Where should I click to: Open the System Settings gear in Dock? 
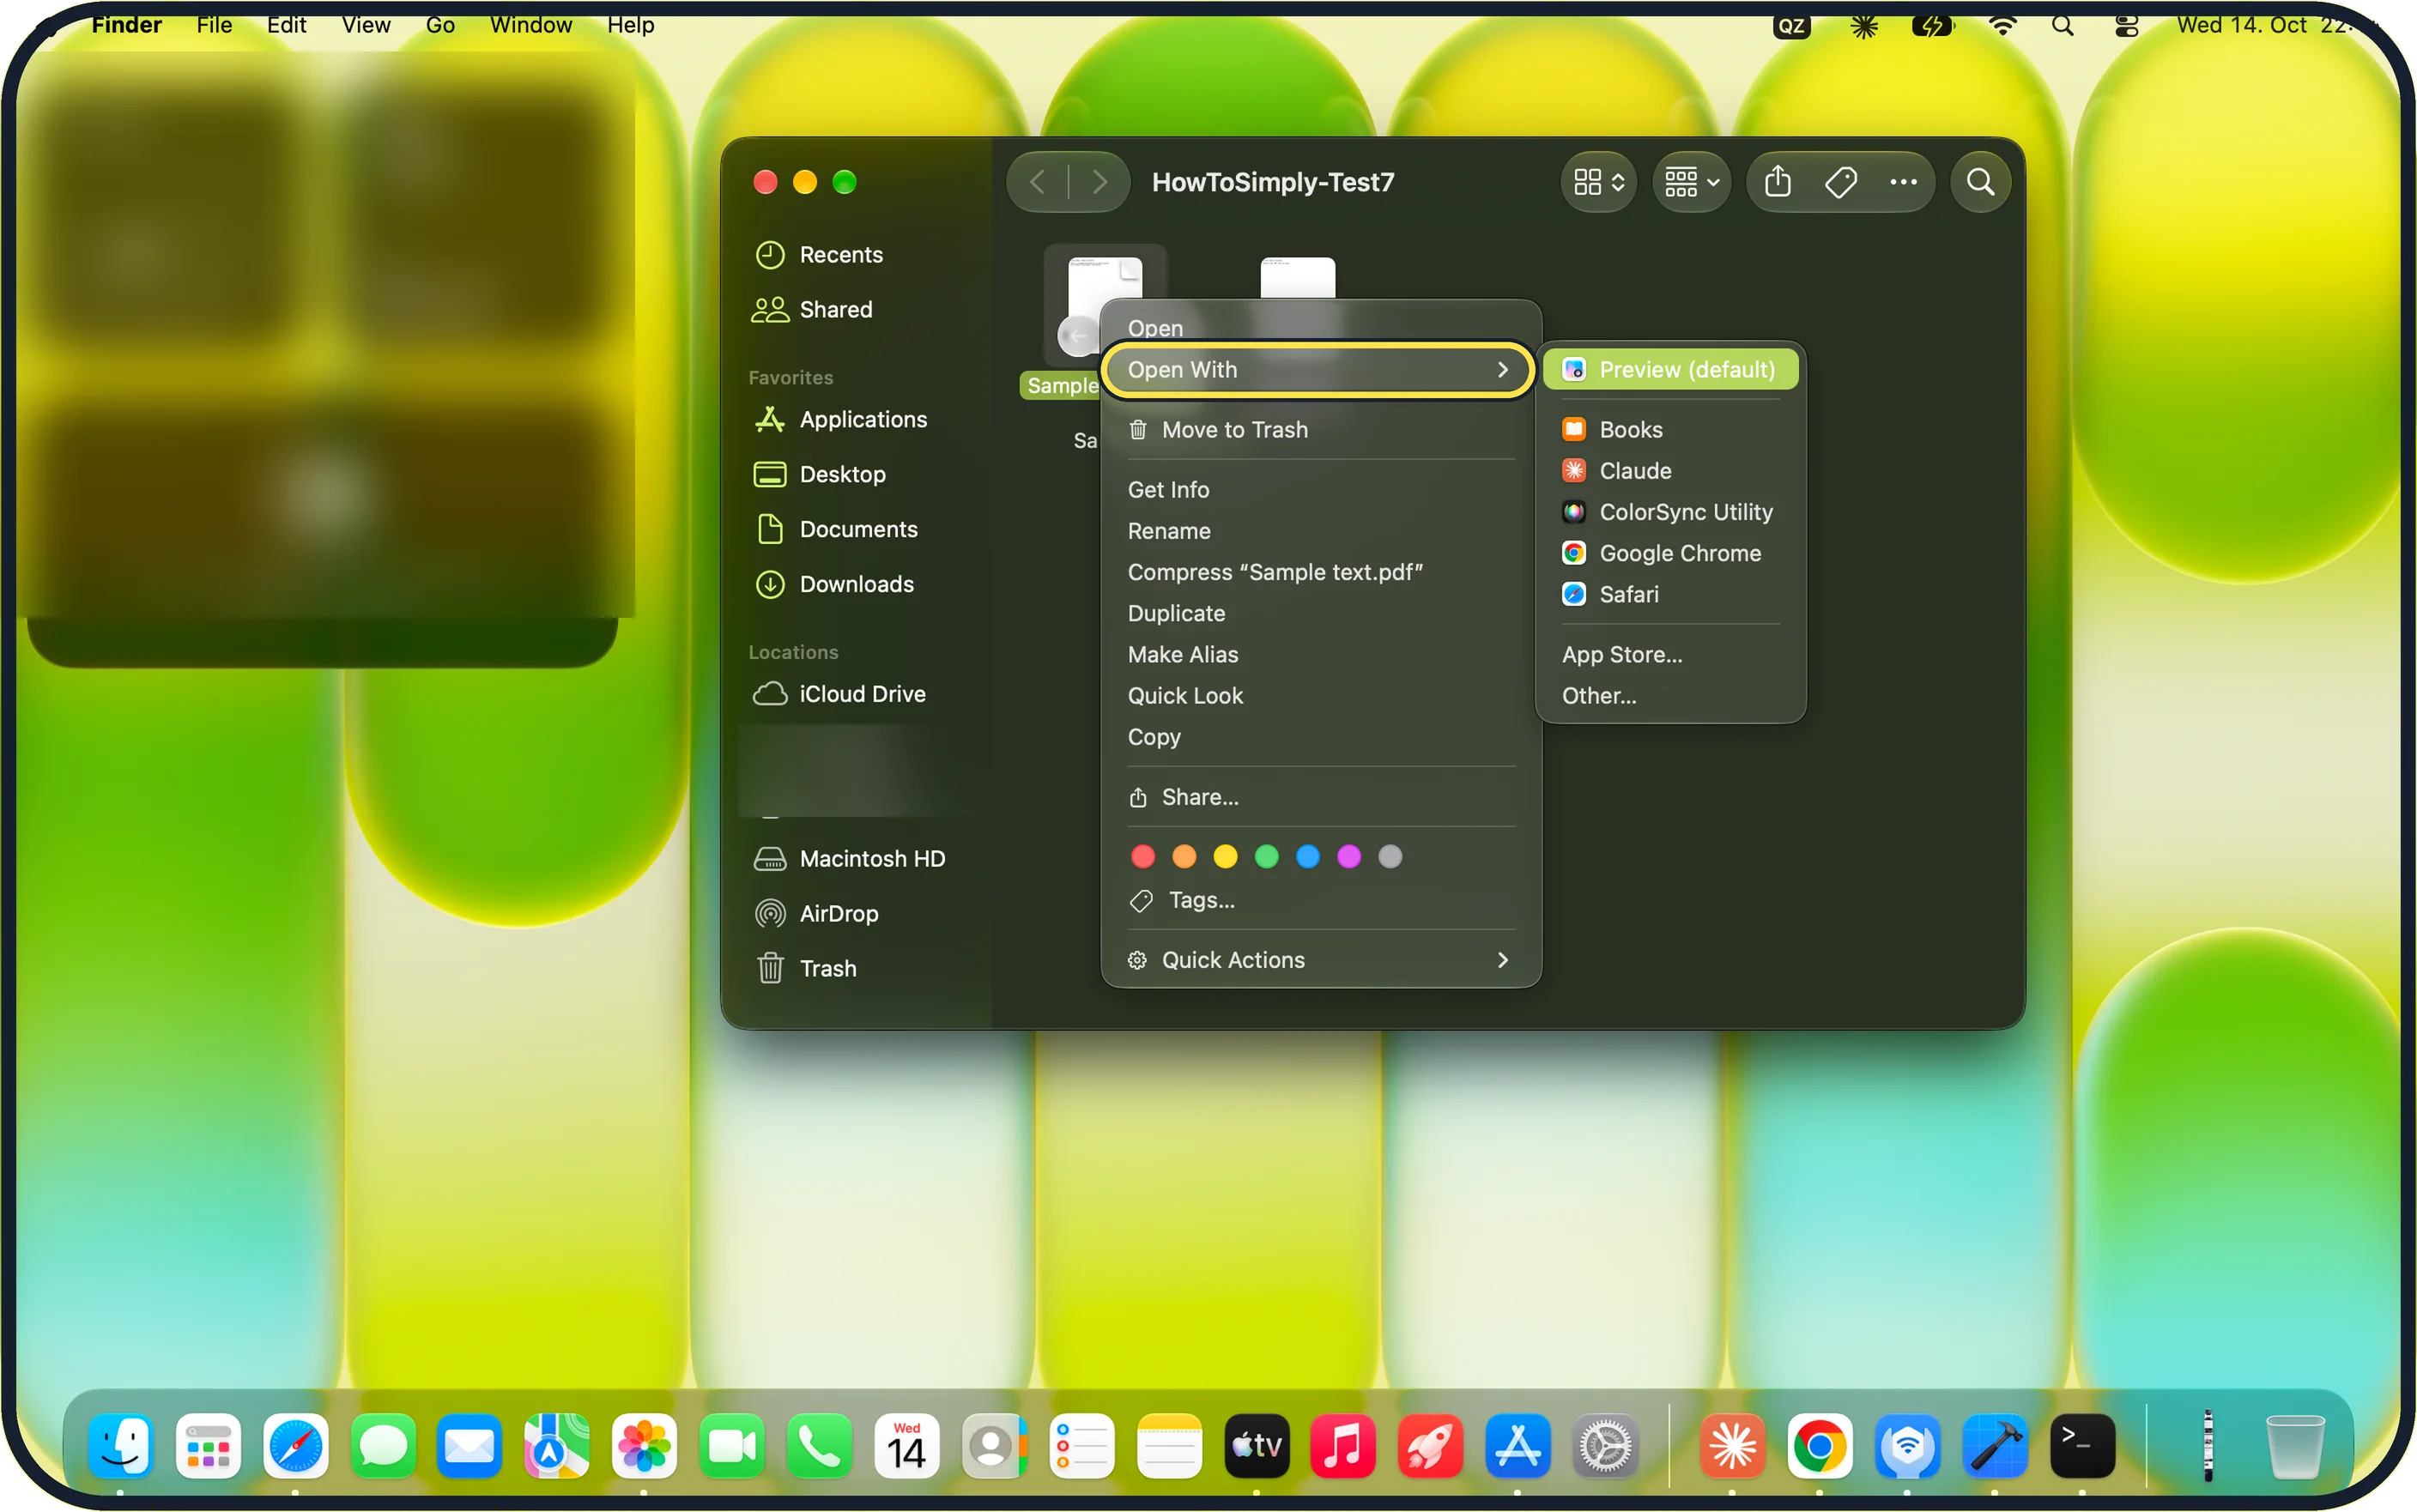coord(1604,1446)
